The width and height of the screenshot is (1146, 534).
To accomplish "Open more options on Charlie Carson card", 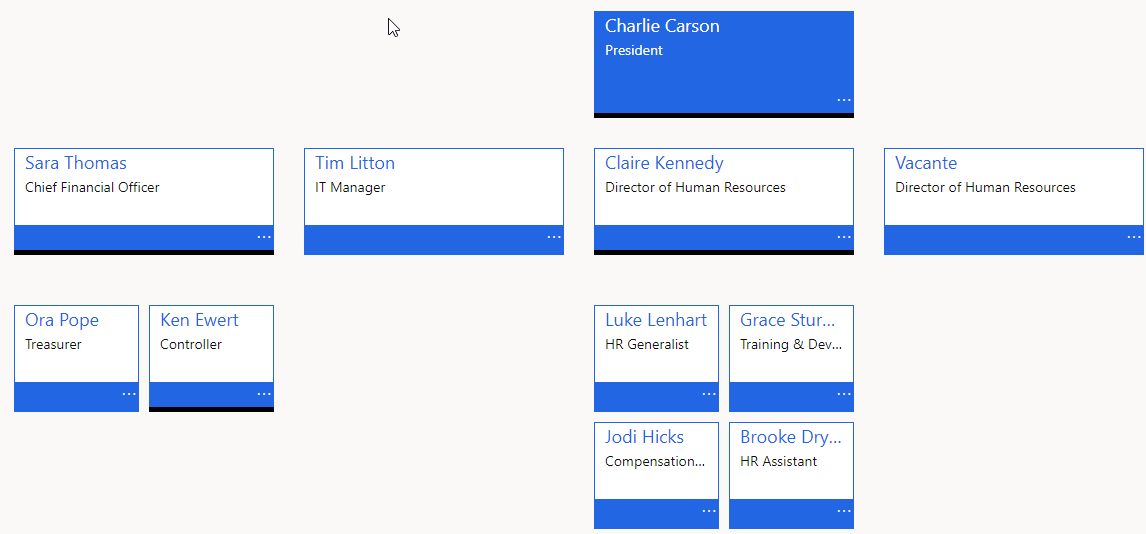I will pyautogui.click(x=843, y=99).
